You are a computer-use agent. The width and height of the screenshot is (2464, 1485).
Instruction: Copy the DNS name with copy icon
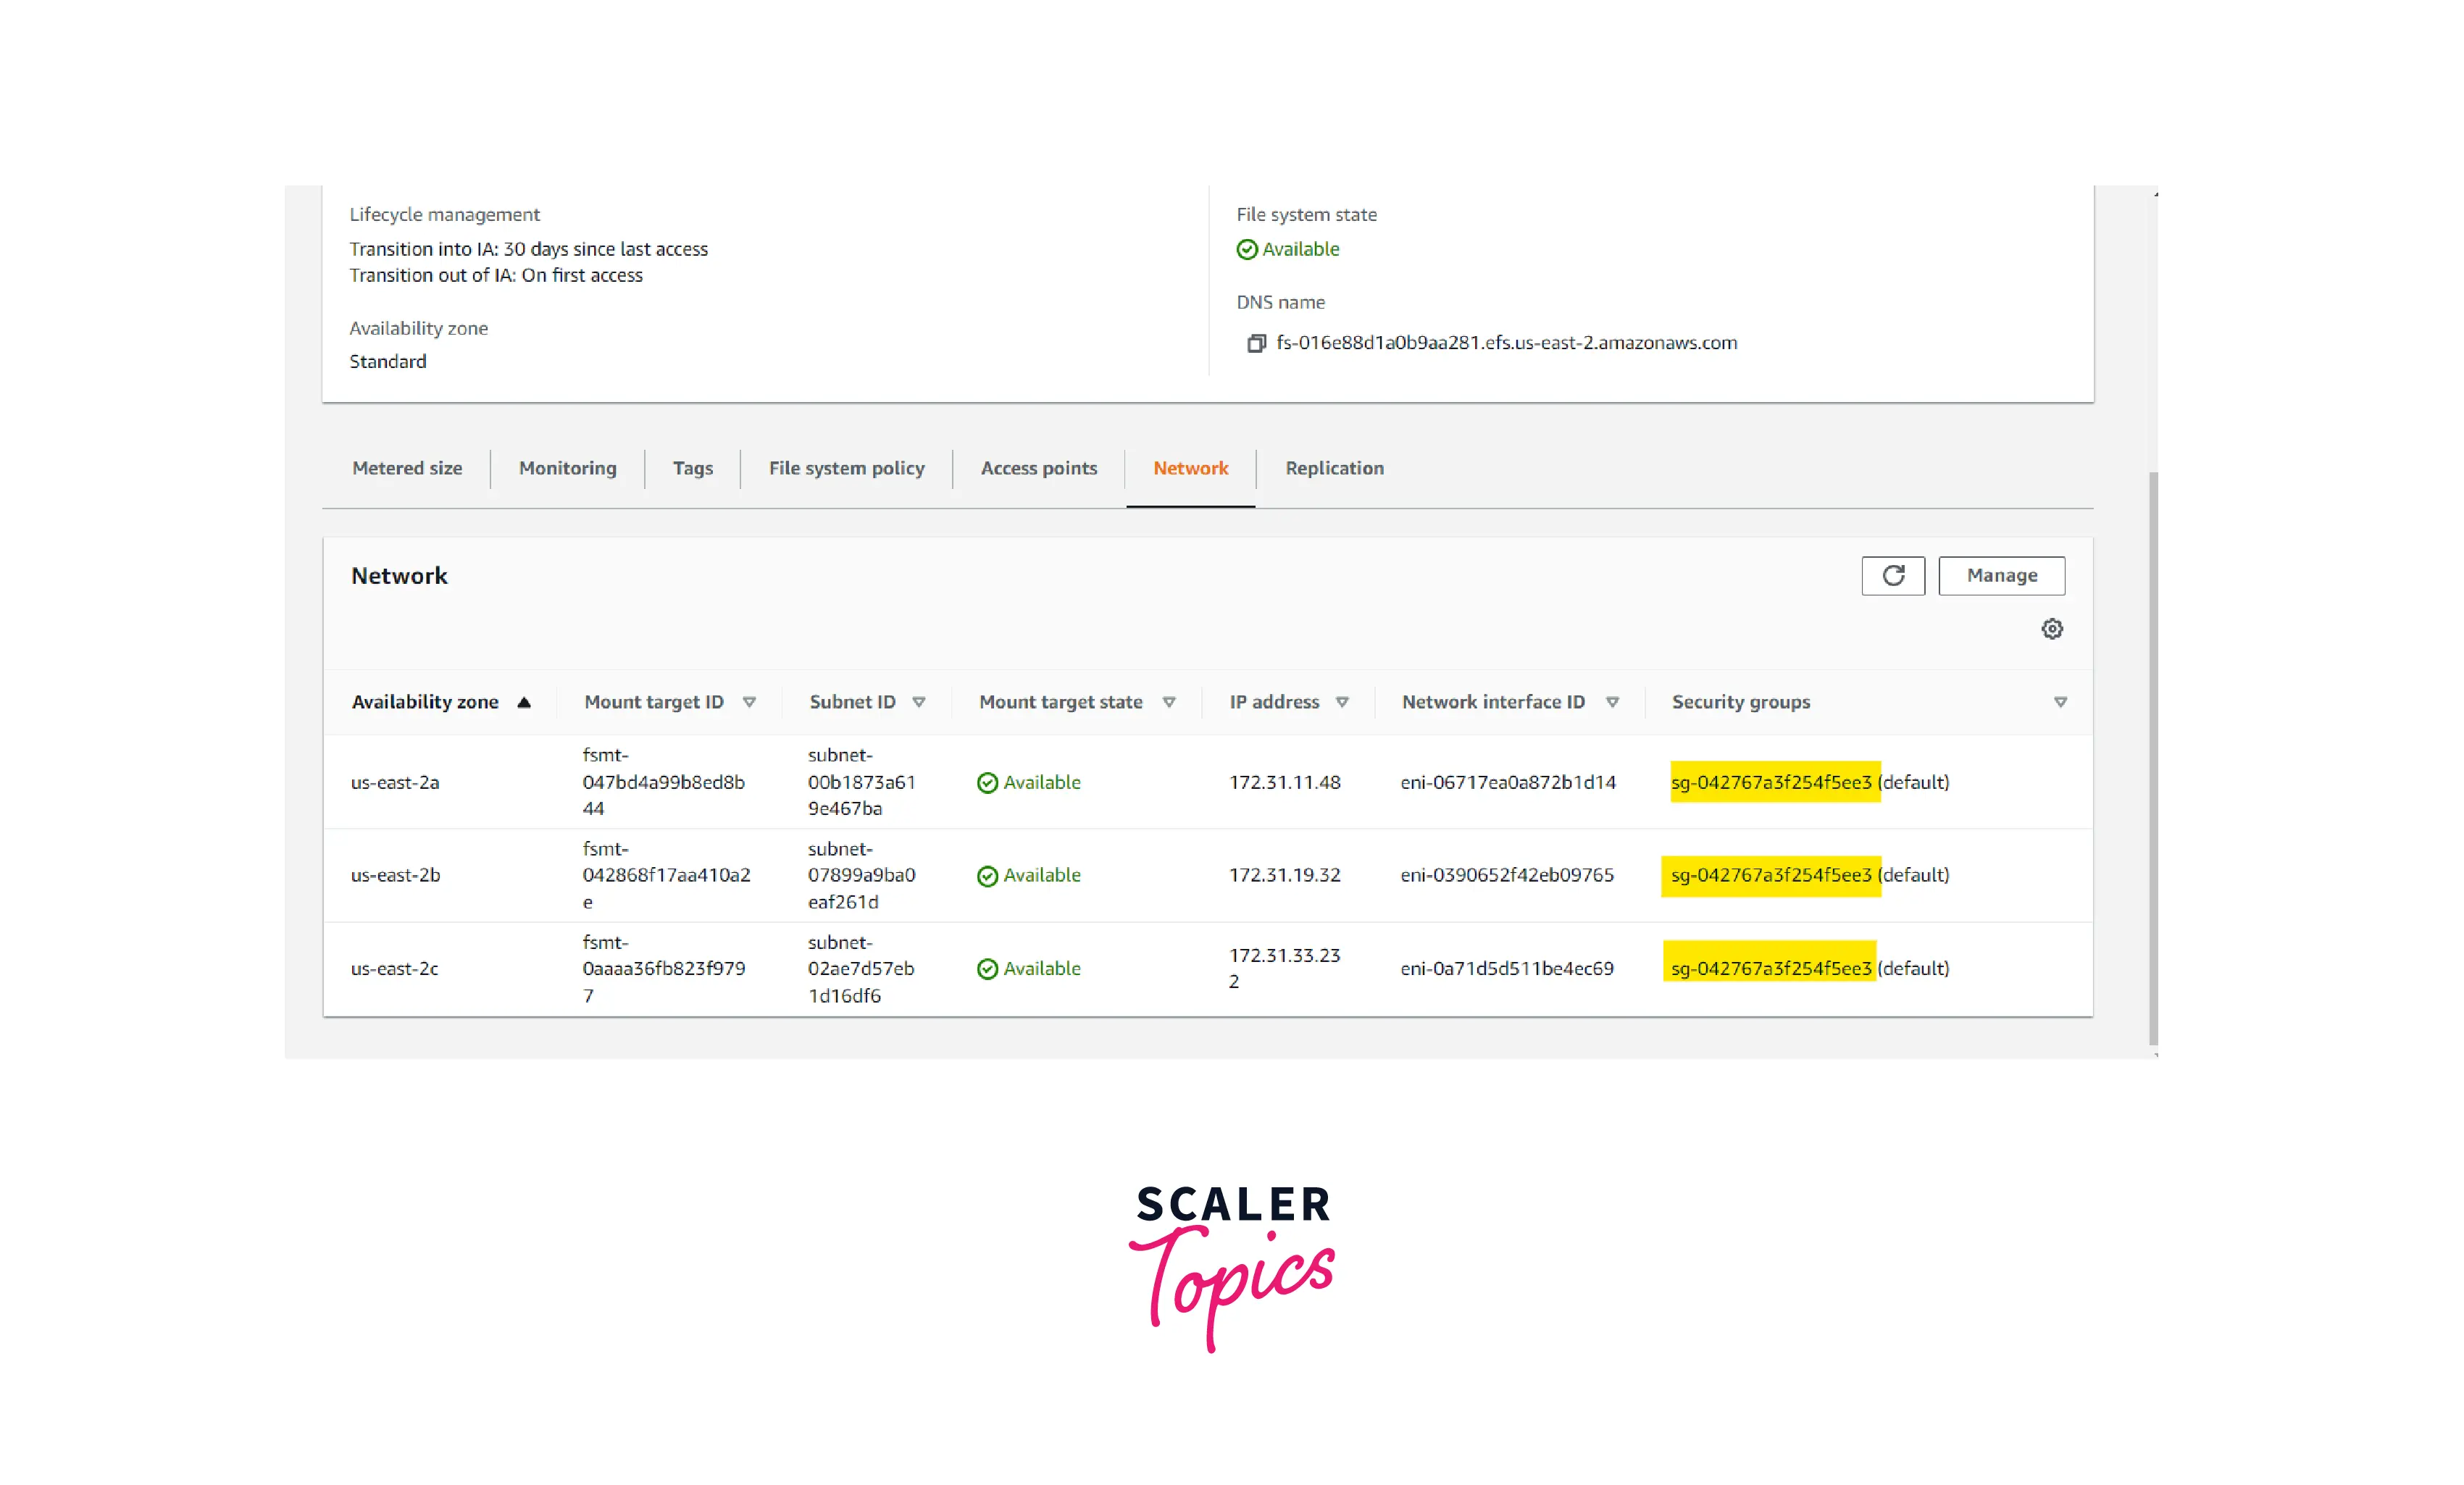(x=1256, y=343)
